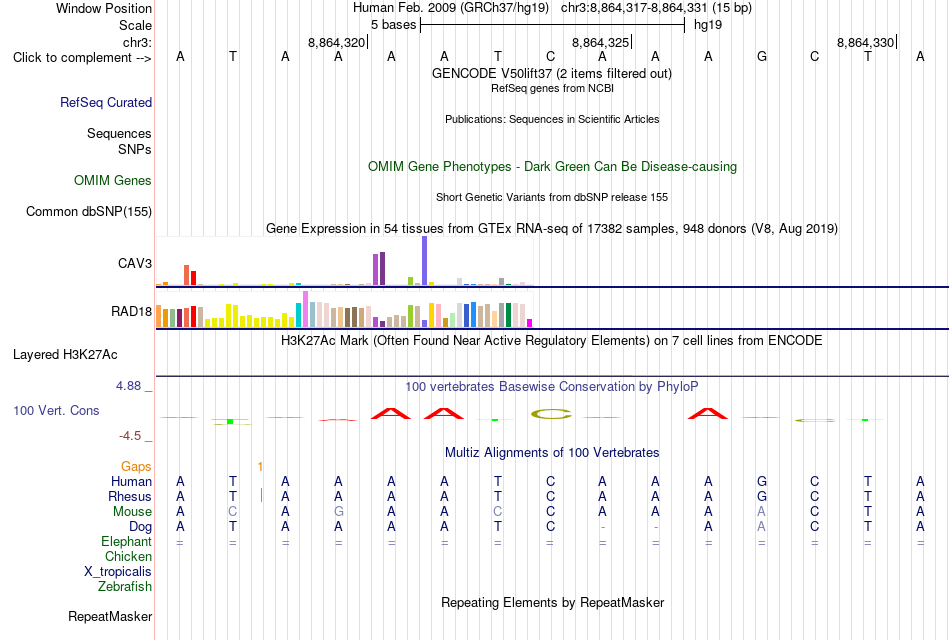This screenshot has height=640, width=950.
Task: Click 'Repeating Elements by RepeatMasker' title
Action: [x=552, y=602]
